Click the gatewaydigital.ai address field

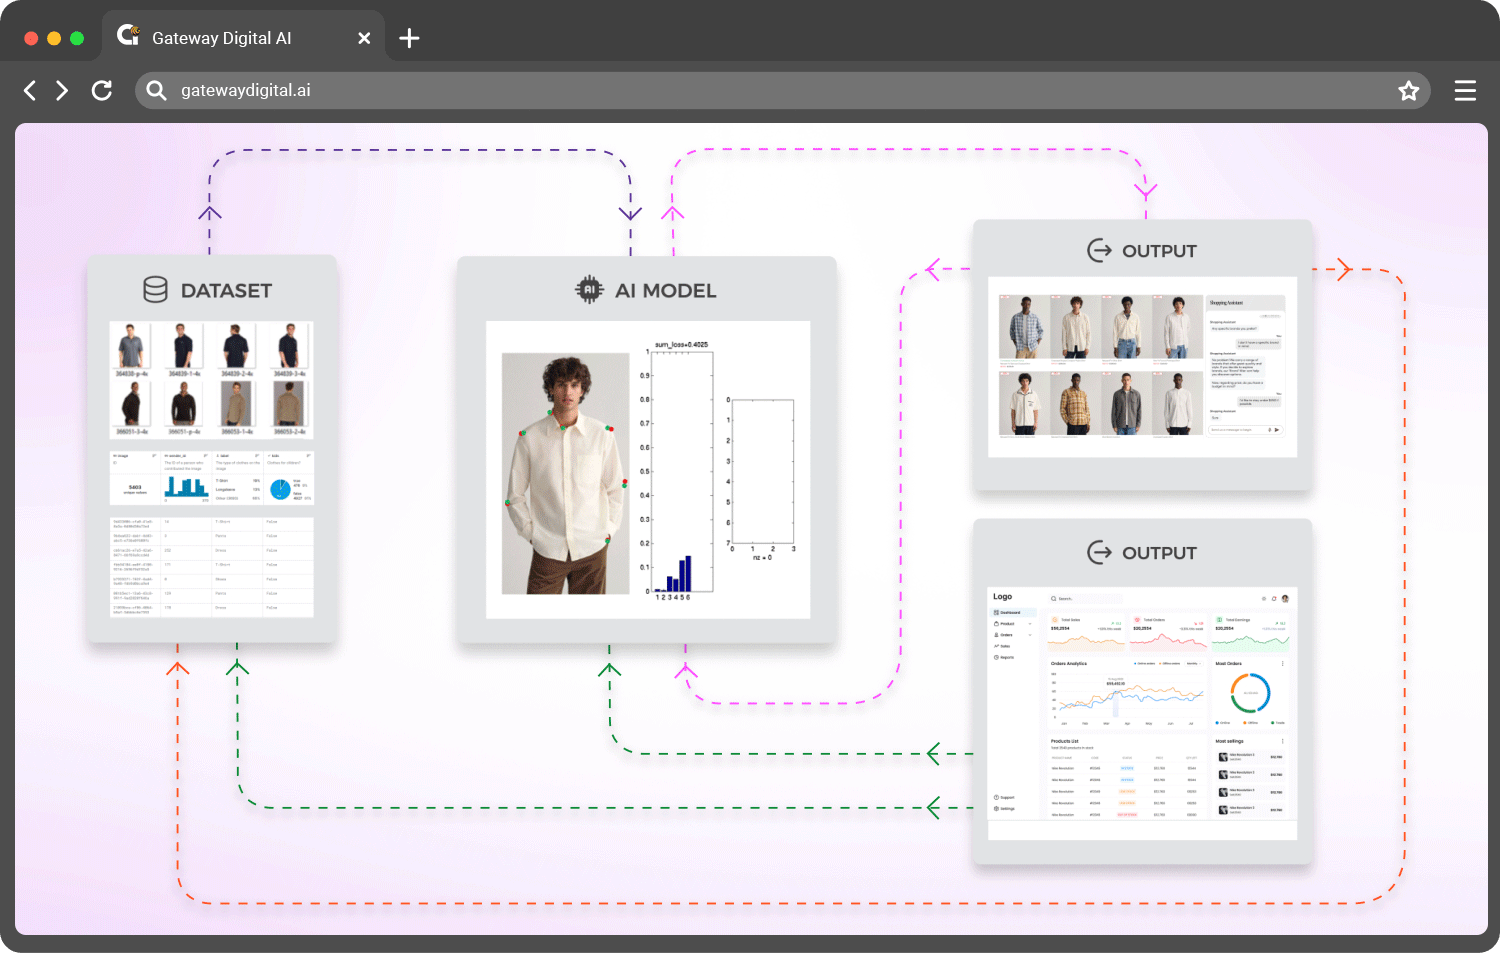point(700,91)
